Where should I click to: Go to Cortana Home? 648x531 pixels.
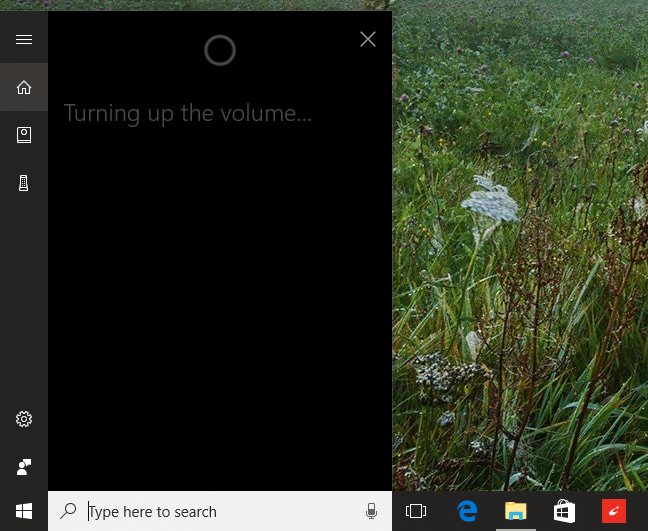click(24, 87)
